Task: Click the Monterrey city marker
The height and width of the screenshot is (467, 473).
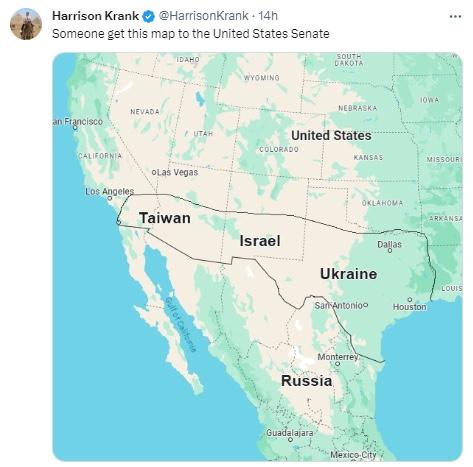Action: pyautogui.click(x=337, y=364)
